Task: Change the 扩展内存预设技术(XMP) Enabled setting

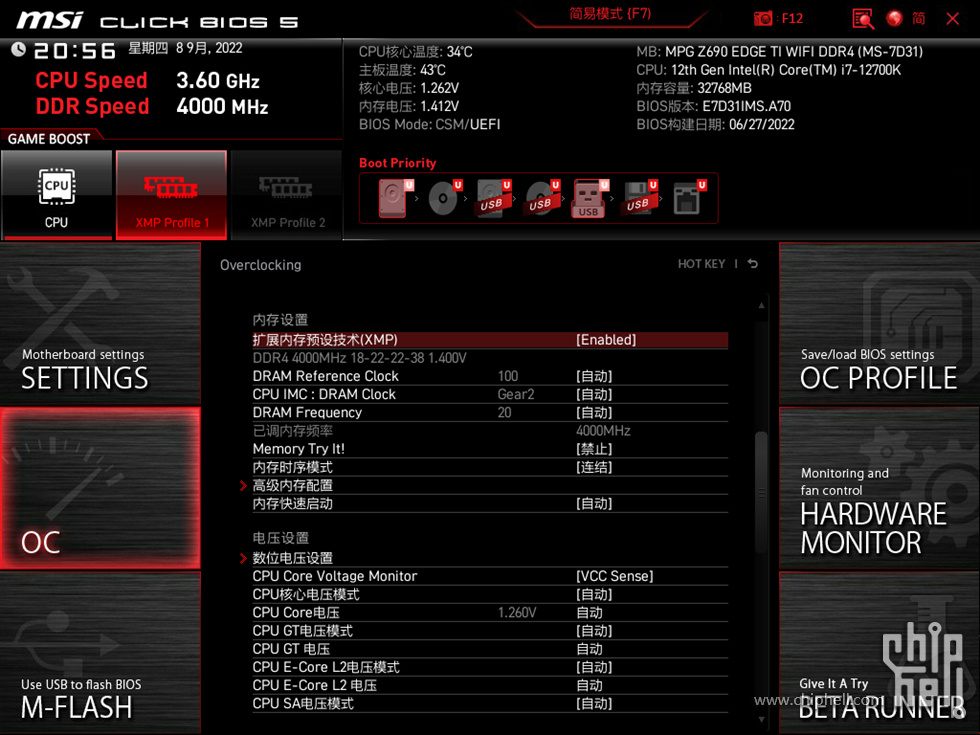Action: [x=490, y=339]
